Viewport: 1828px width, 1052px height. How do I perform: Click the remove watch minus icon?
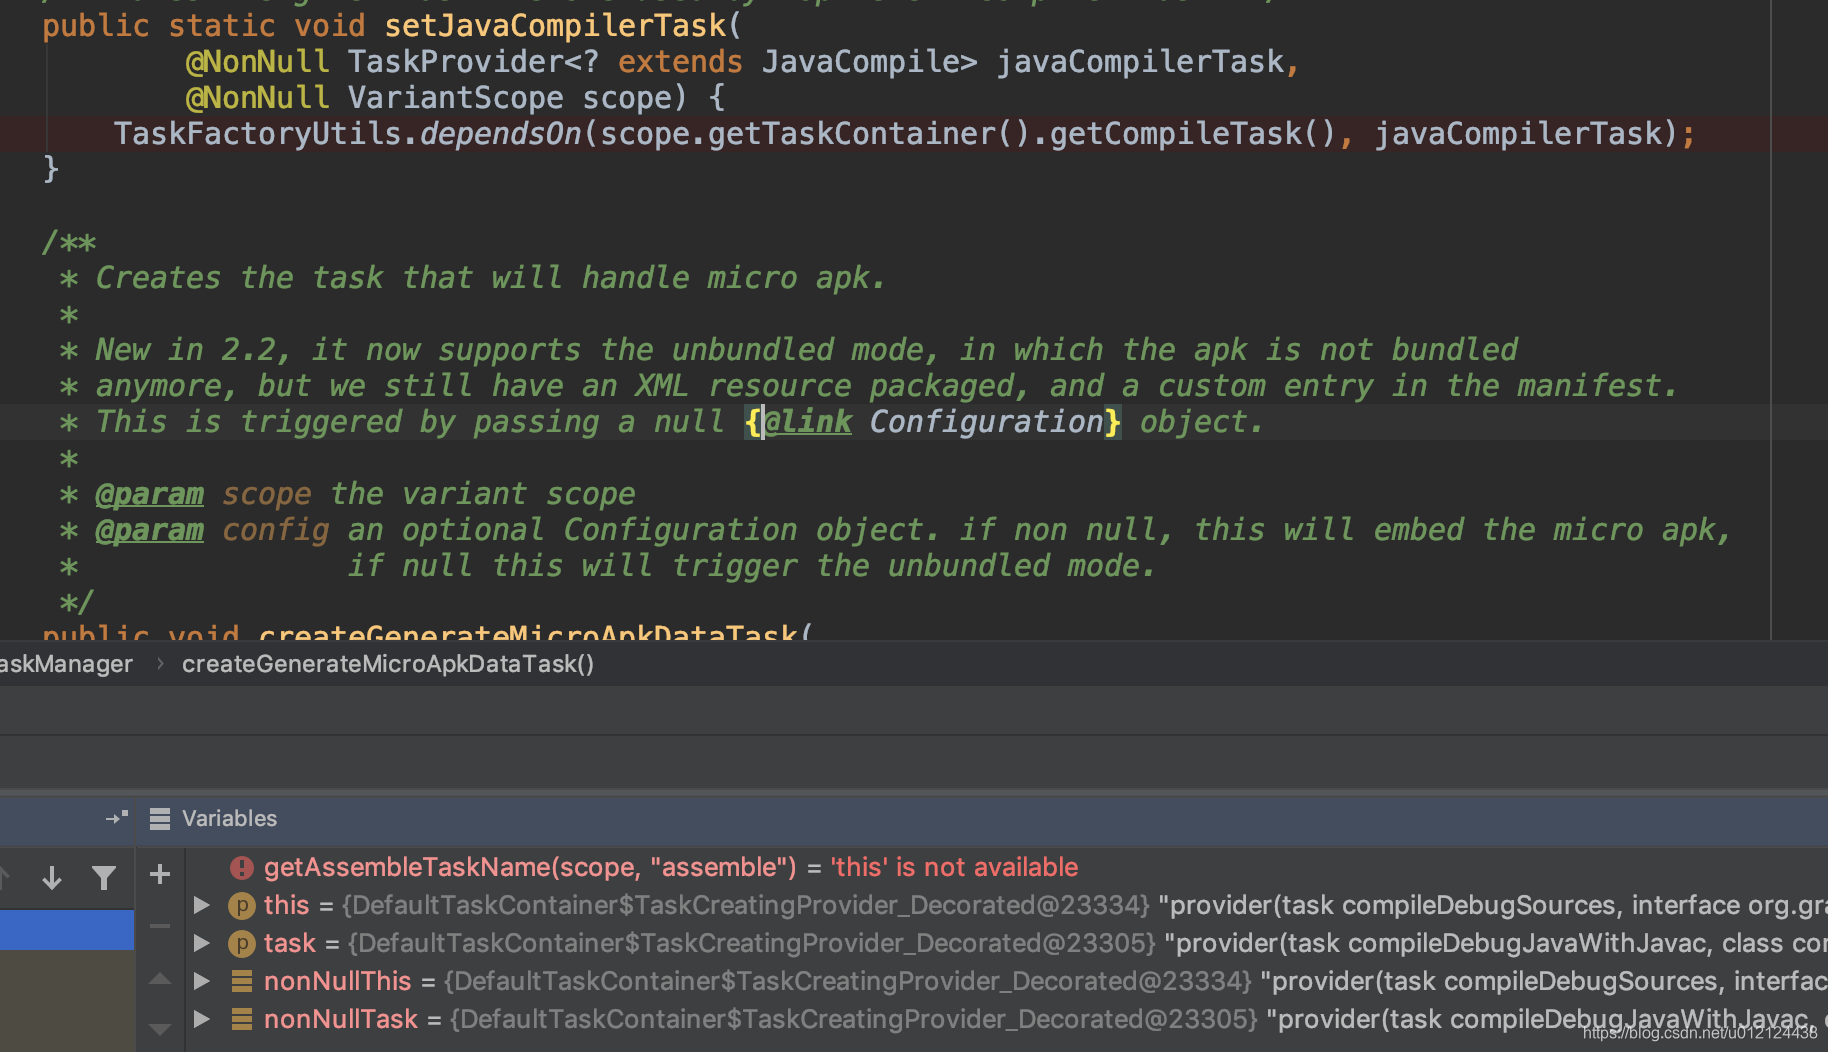tap(159, 926)
